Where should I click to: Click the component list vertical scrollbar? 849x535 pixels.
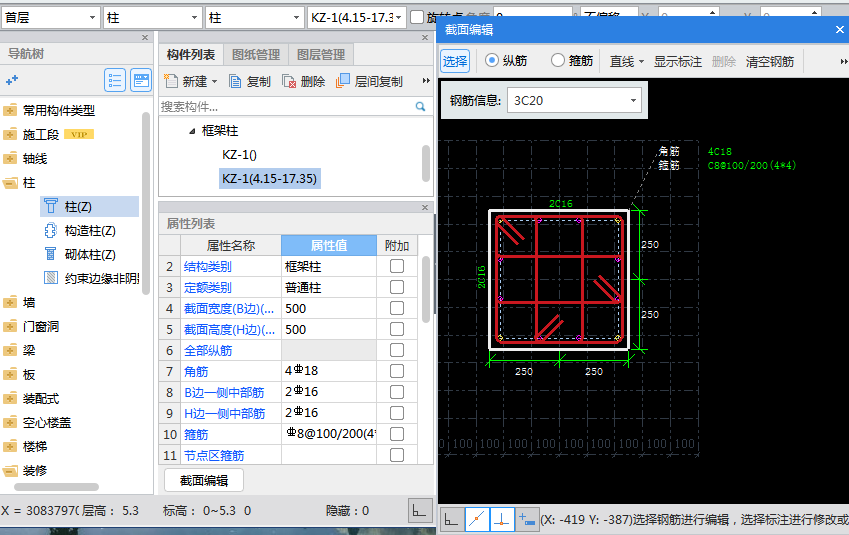click(x=426, y=163)
